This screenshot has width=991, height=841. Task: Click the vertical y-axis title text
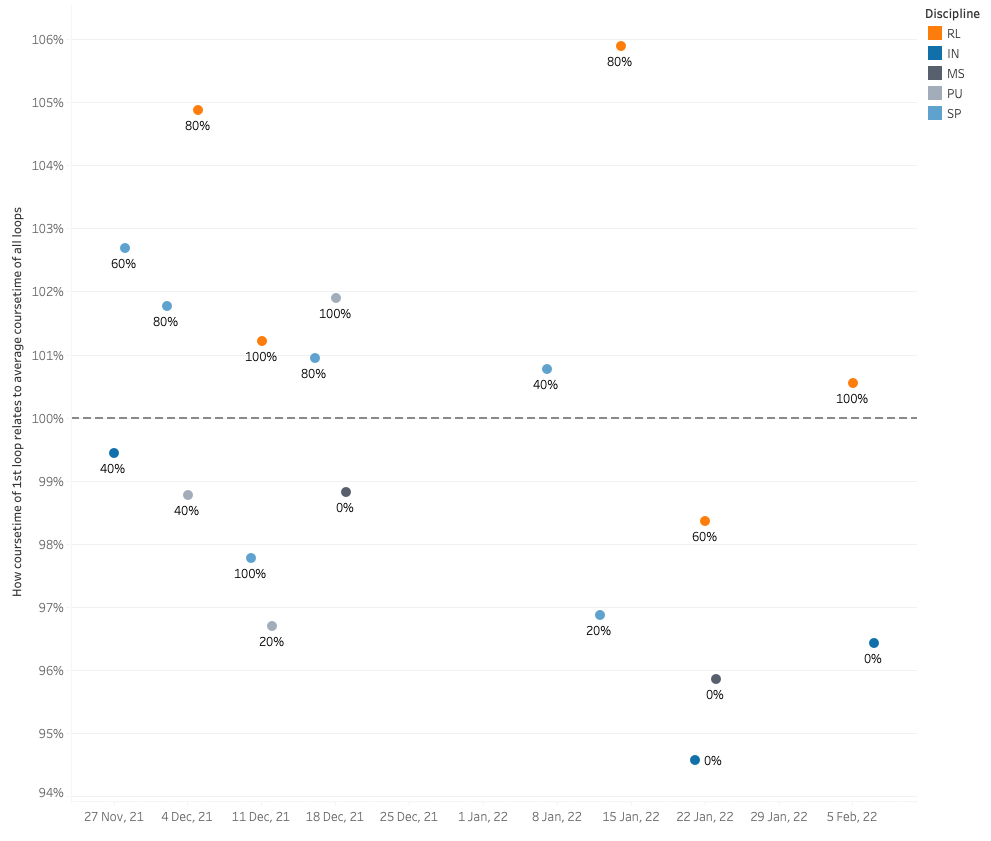coord(18,402)
